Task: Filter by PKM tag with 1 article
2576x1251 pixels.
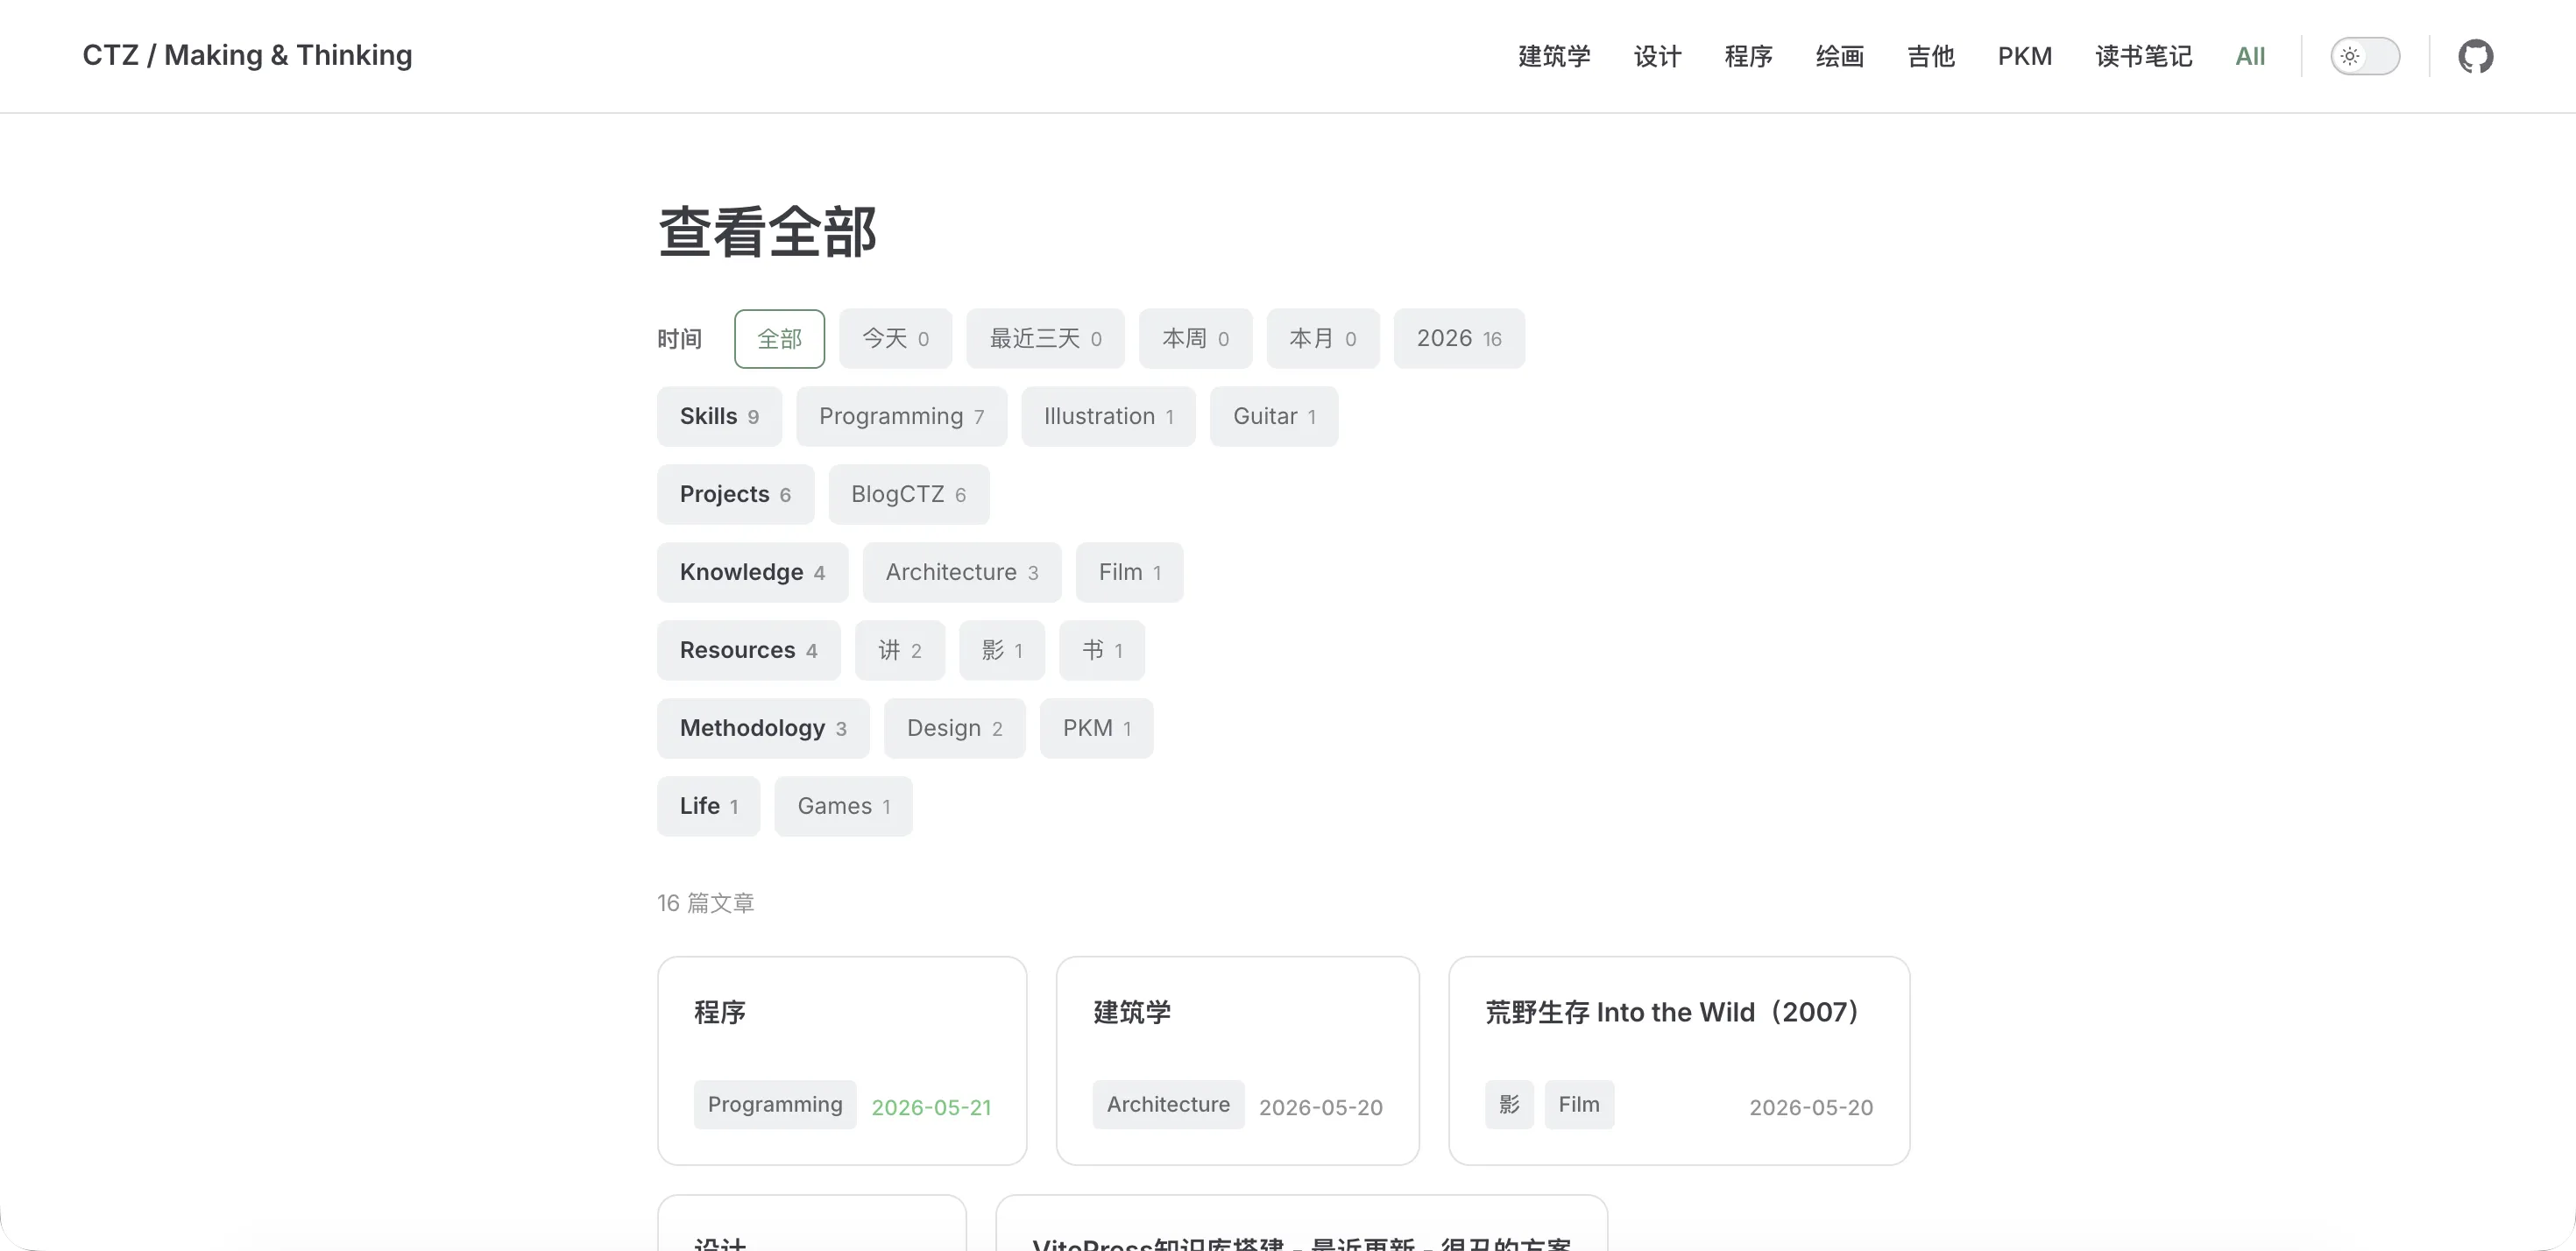Action: click(1096, 729)
